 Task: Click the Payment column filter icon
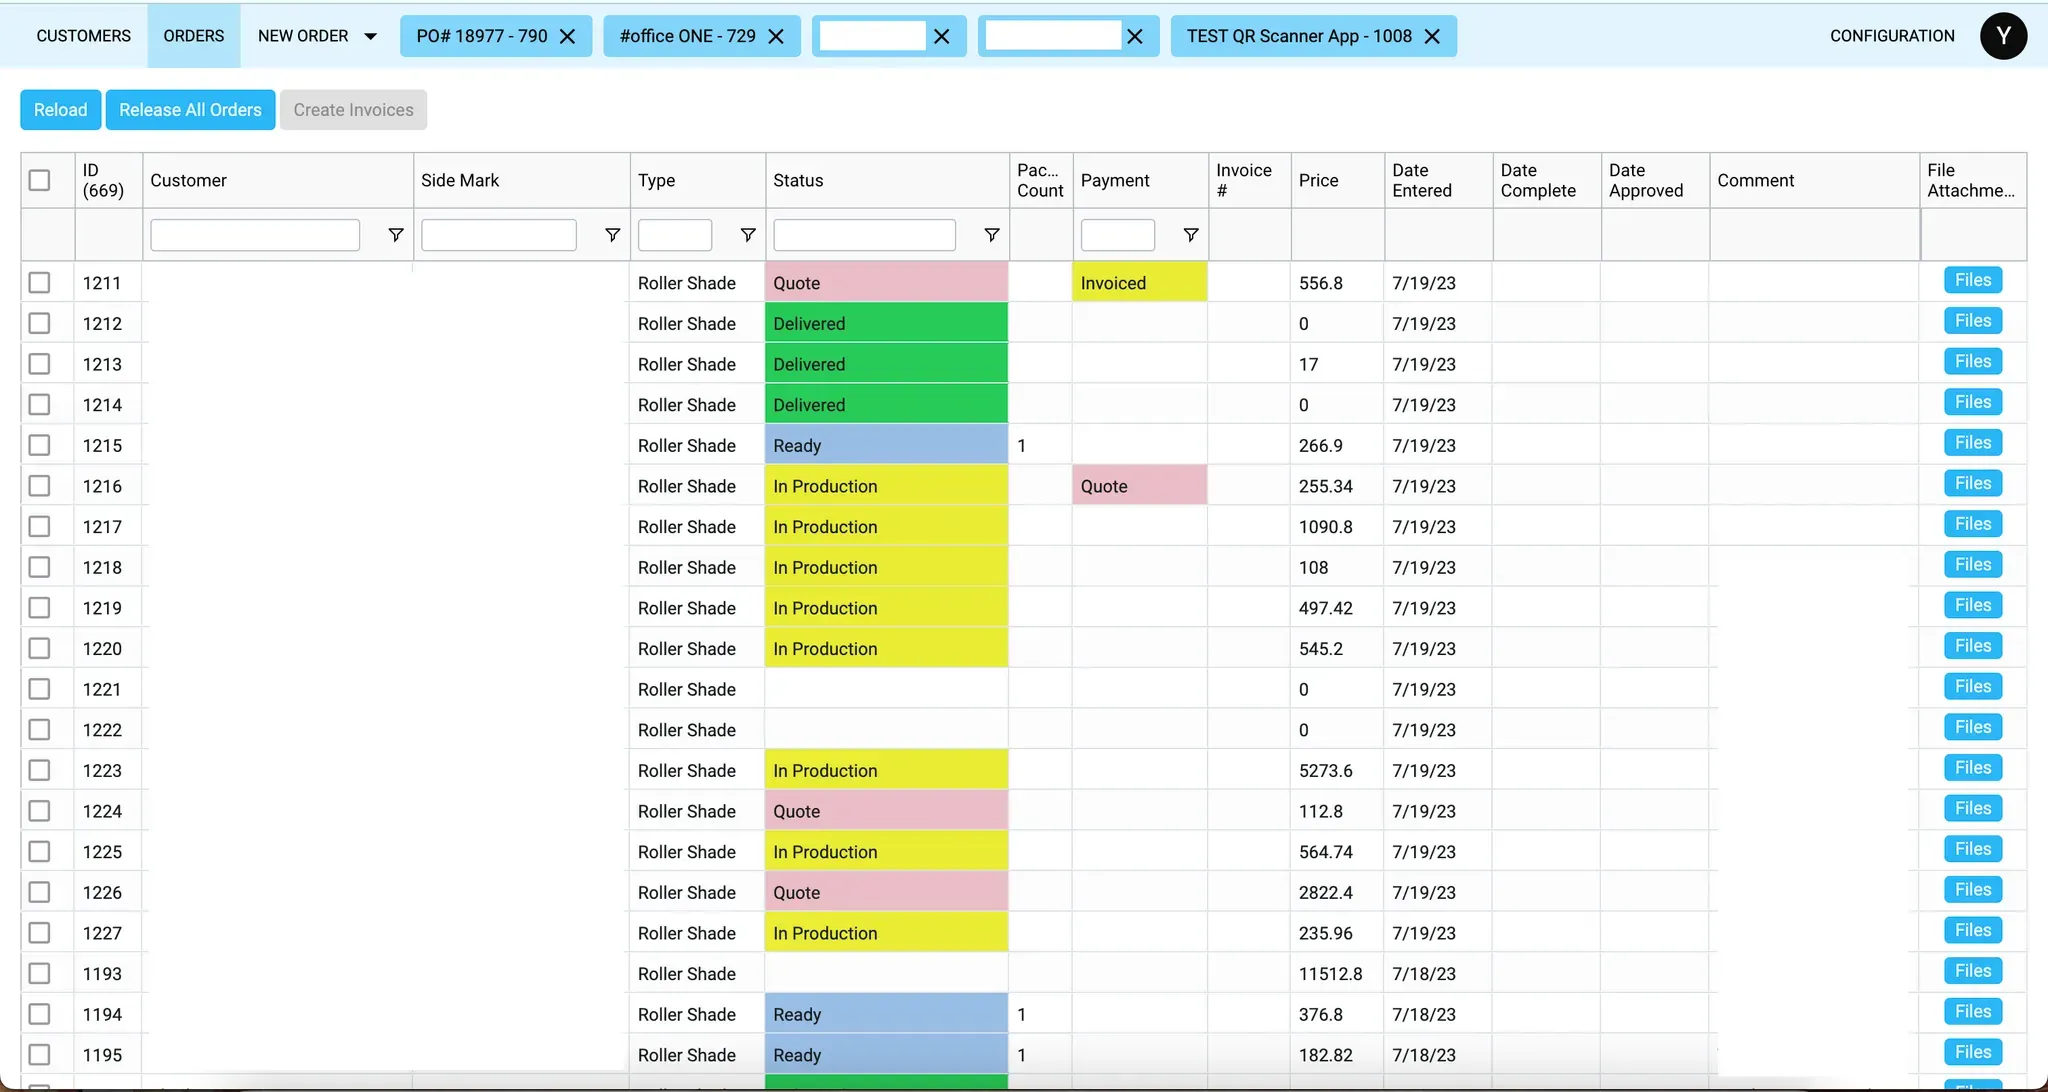[x=1191, y=235]
